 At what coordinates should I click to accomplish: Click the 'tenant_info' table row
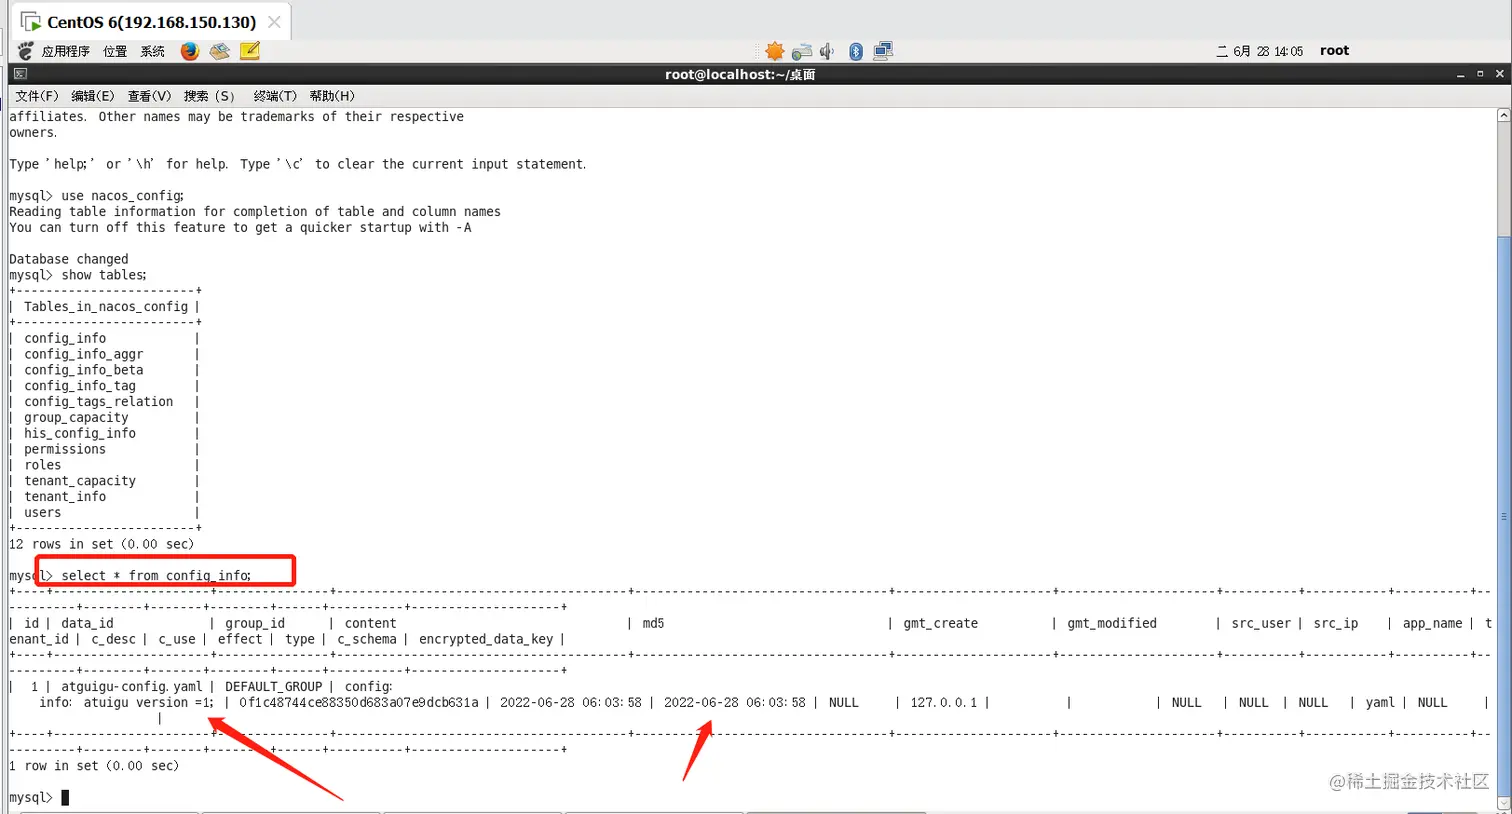pos(65,497)
